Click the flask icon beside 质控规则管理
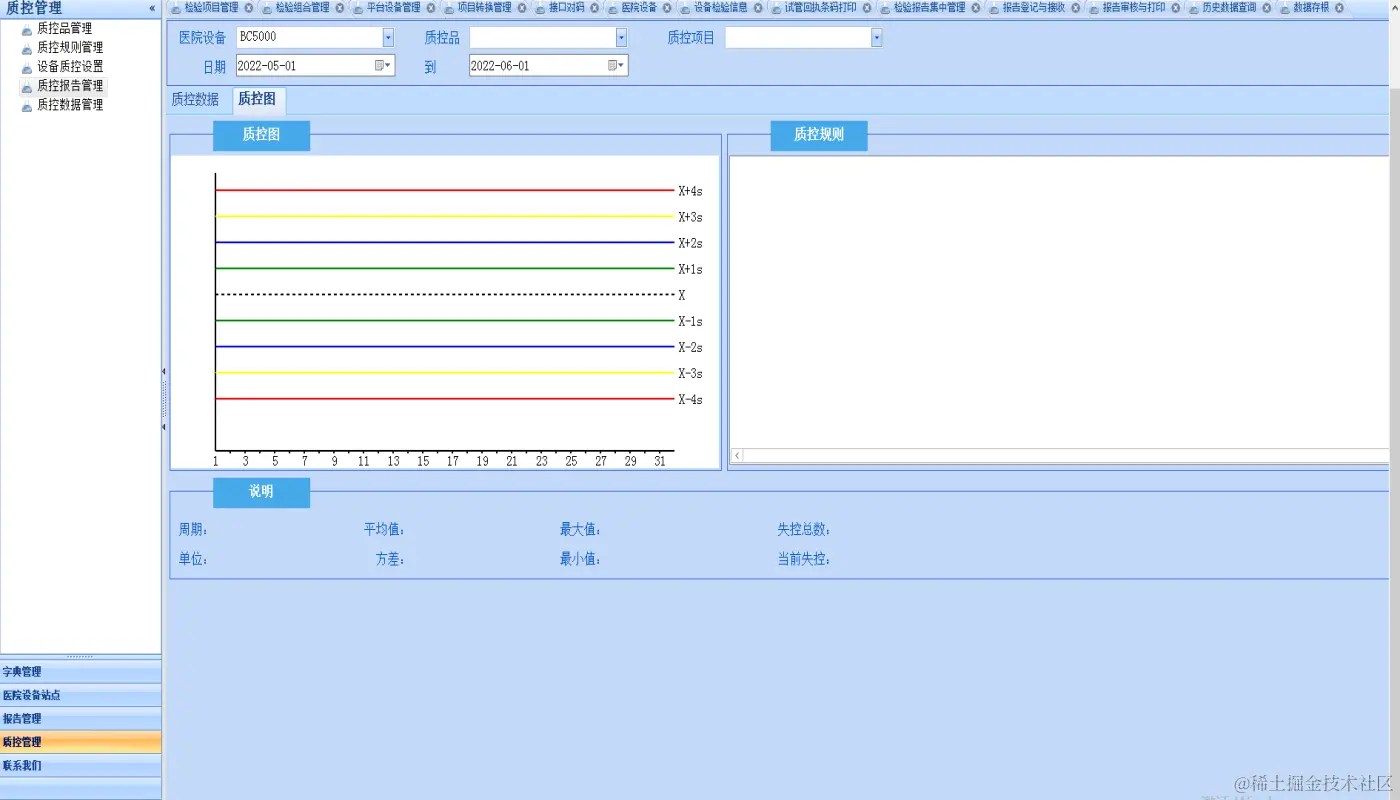Viewport: 1400px width, 800px height. tap(27, 48)
